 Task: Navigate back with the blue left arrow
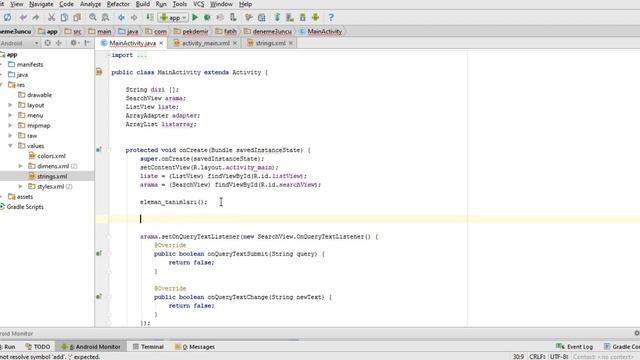pos(121,18)
